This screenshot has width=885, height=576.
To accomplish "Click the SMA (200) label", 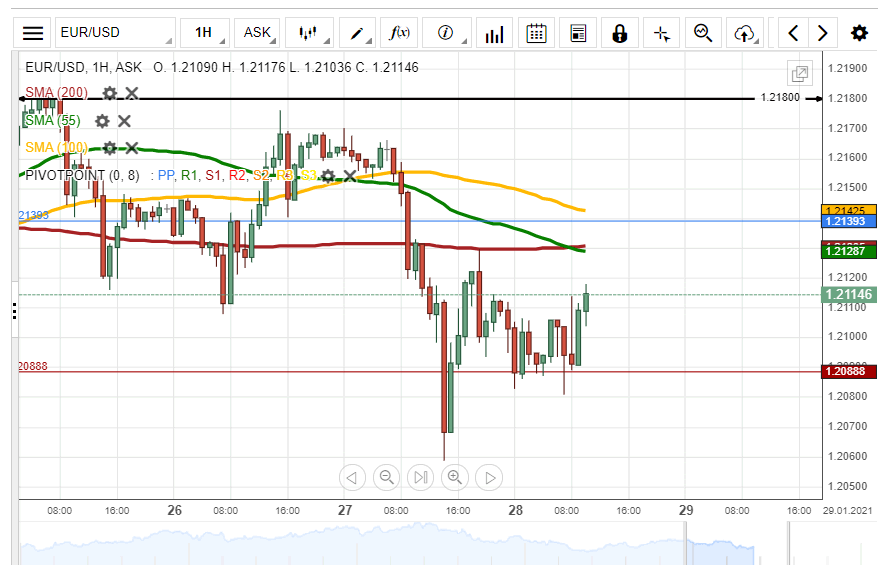I will (56, 93).
